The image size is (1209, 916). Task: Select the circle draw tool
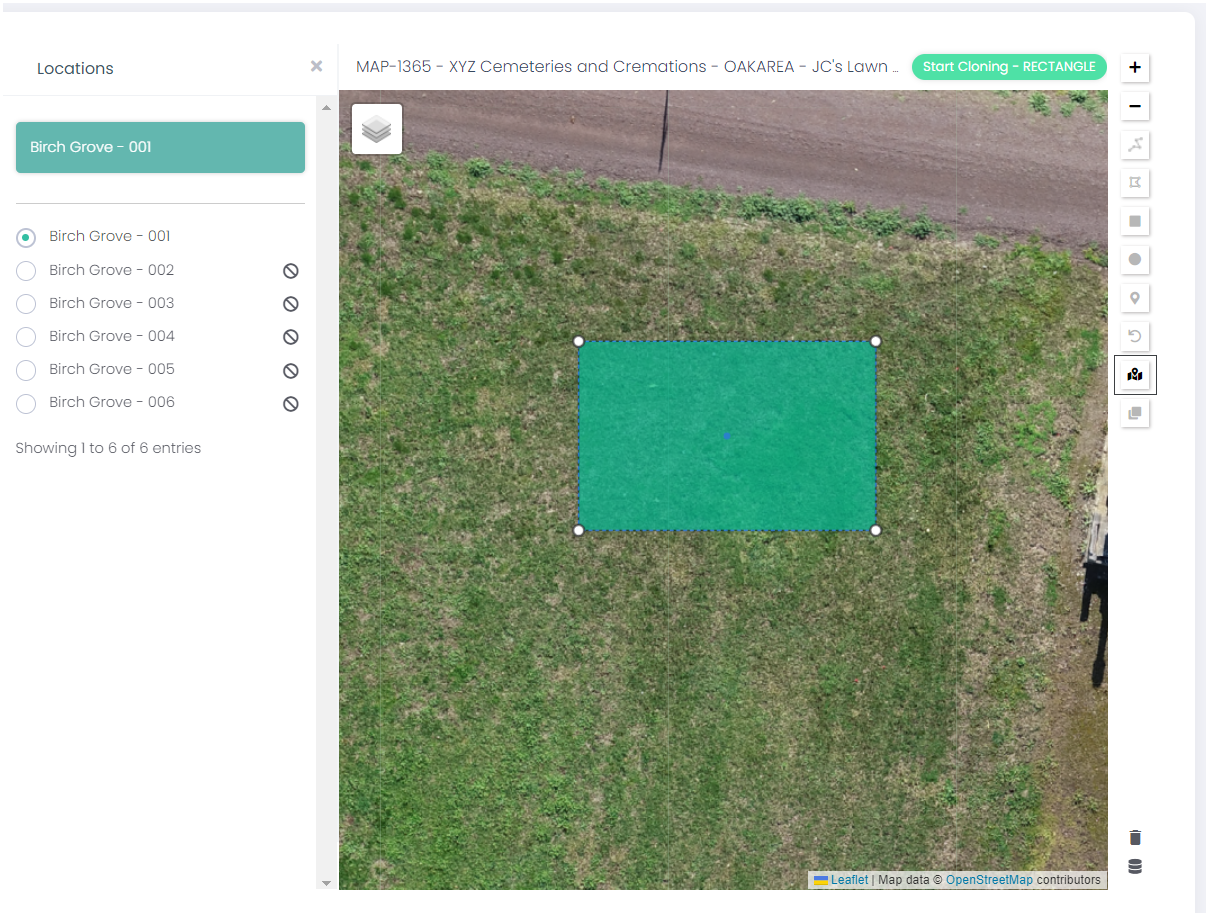point(1135,260)
